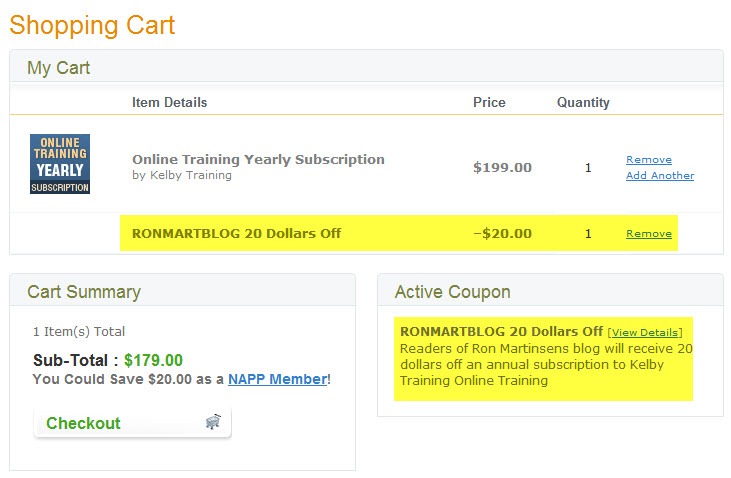731x478 pixels.
Task: Open View Details for active coupon
Action: pos(645,332)
